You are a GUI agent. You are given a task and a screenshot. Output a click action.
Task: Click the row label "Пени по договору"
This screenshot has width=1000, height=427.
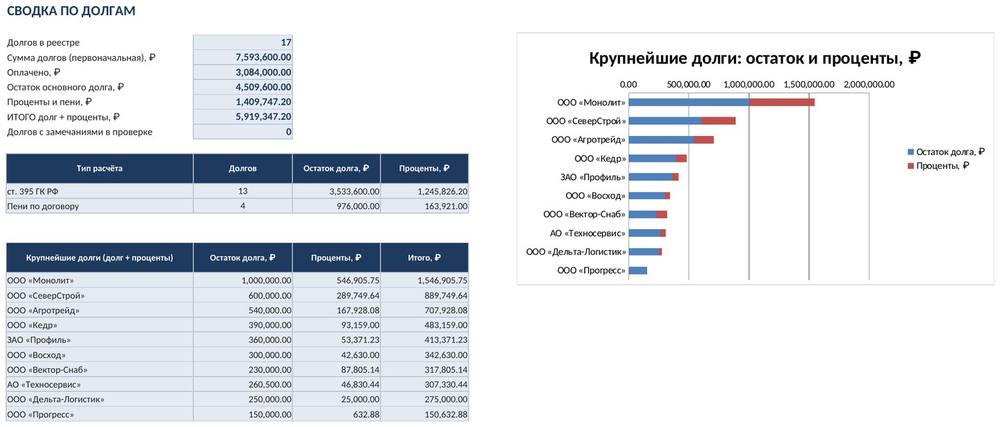pos(99,206)
